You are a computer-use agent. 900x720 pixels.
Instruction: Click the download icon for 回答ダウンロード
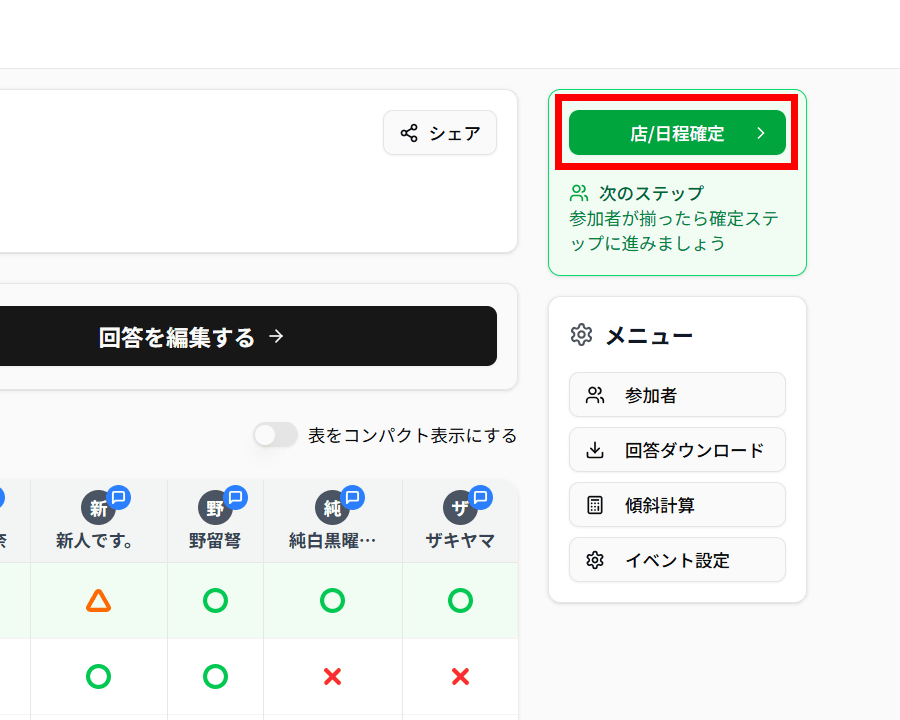pos(595,450)
